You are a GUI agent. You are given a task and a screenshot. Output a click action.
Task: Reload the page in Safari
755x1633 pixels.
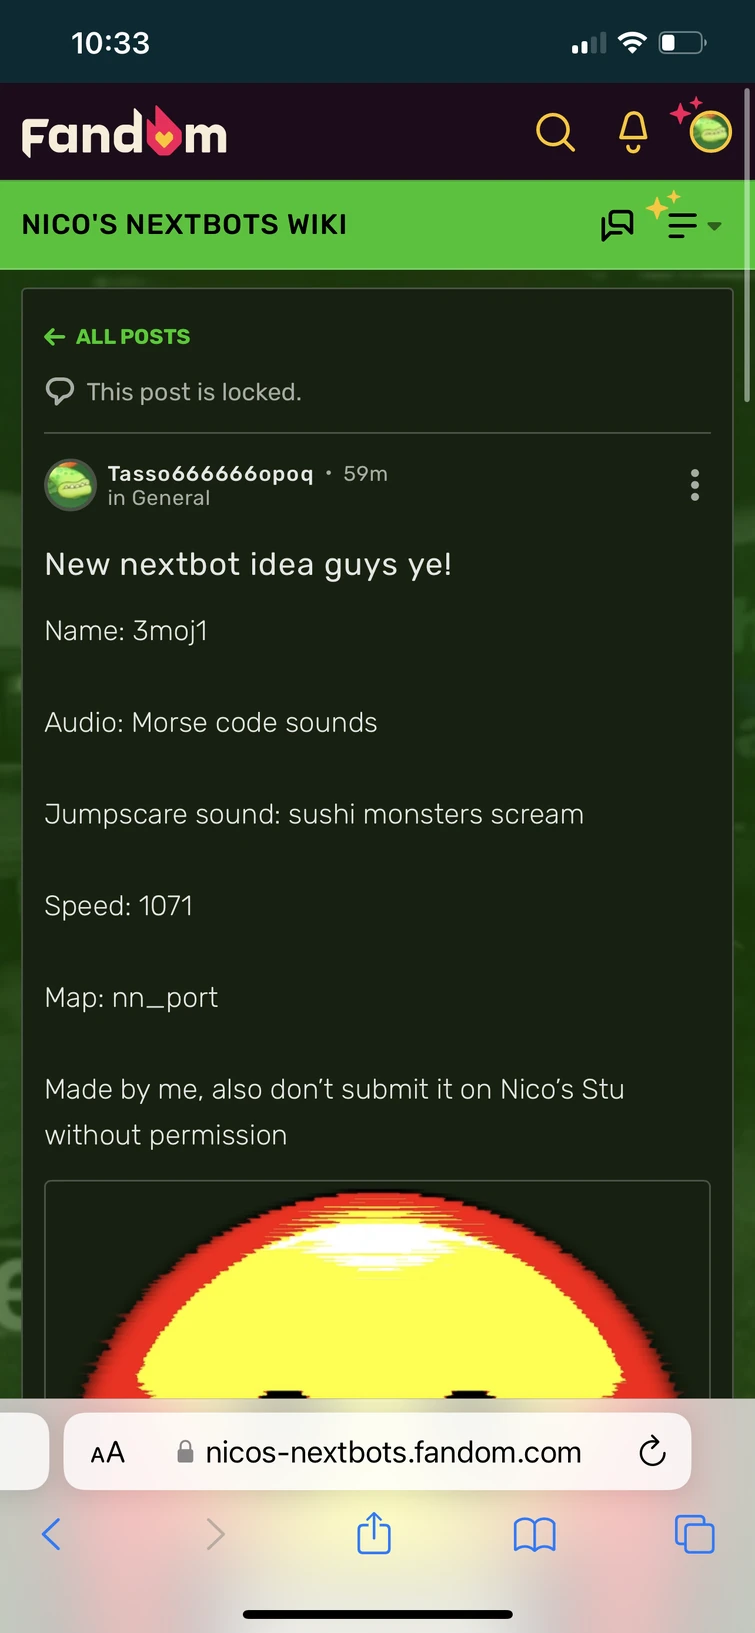(652, 1451)
